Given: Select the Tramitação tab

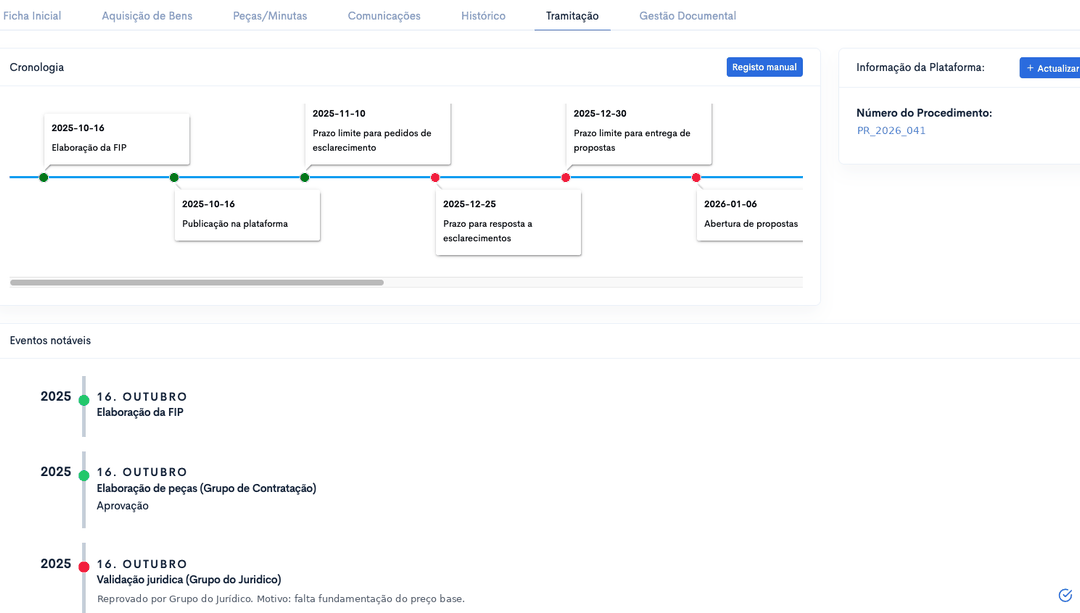Looking at the screenshot, I should coord(572,16).
